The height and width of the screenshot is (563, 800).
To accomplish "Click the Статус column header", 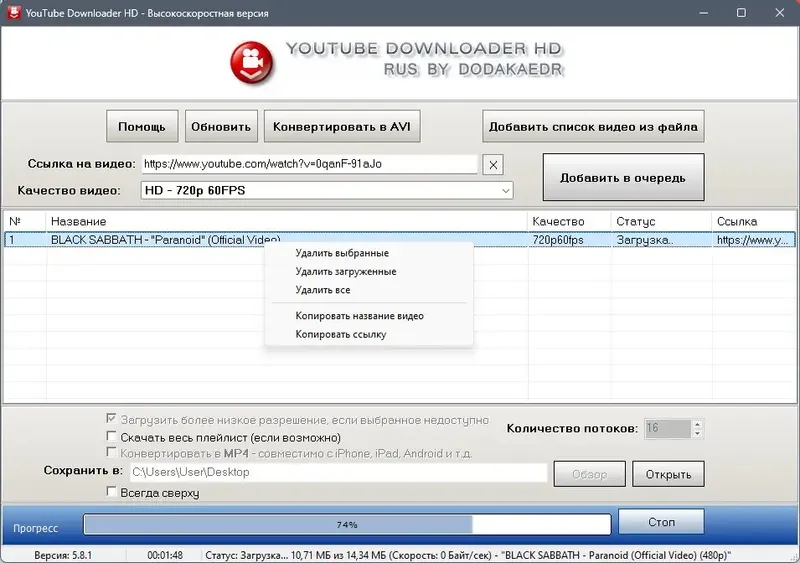I will tap(661, 221).
